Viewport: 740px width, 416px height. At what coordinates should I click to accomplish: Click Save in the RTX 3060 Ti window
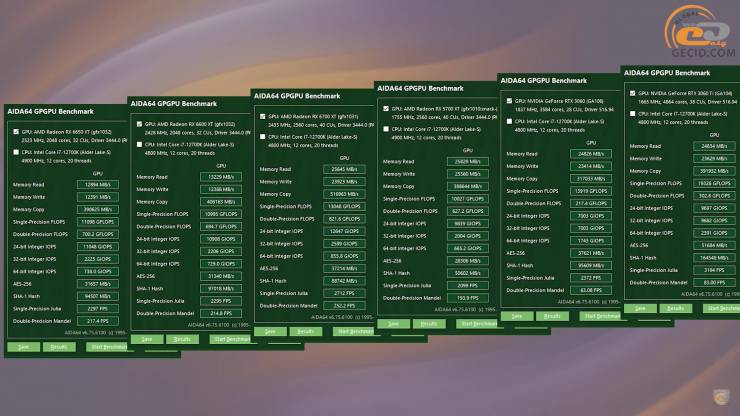click(x=640, y=308)
